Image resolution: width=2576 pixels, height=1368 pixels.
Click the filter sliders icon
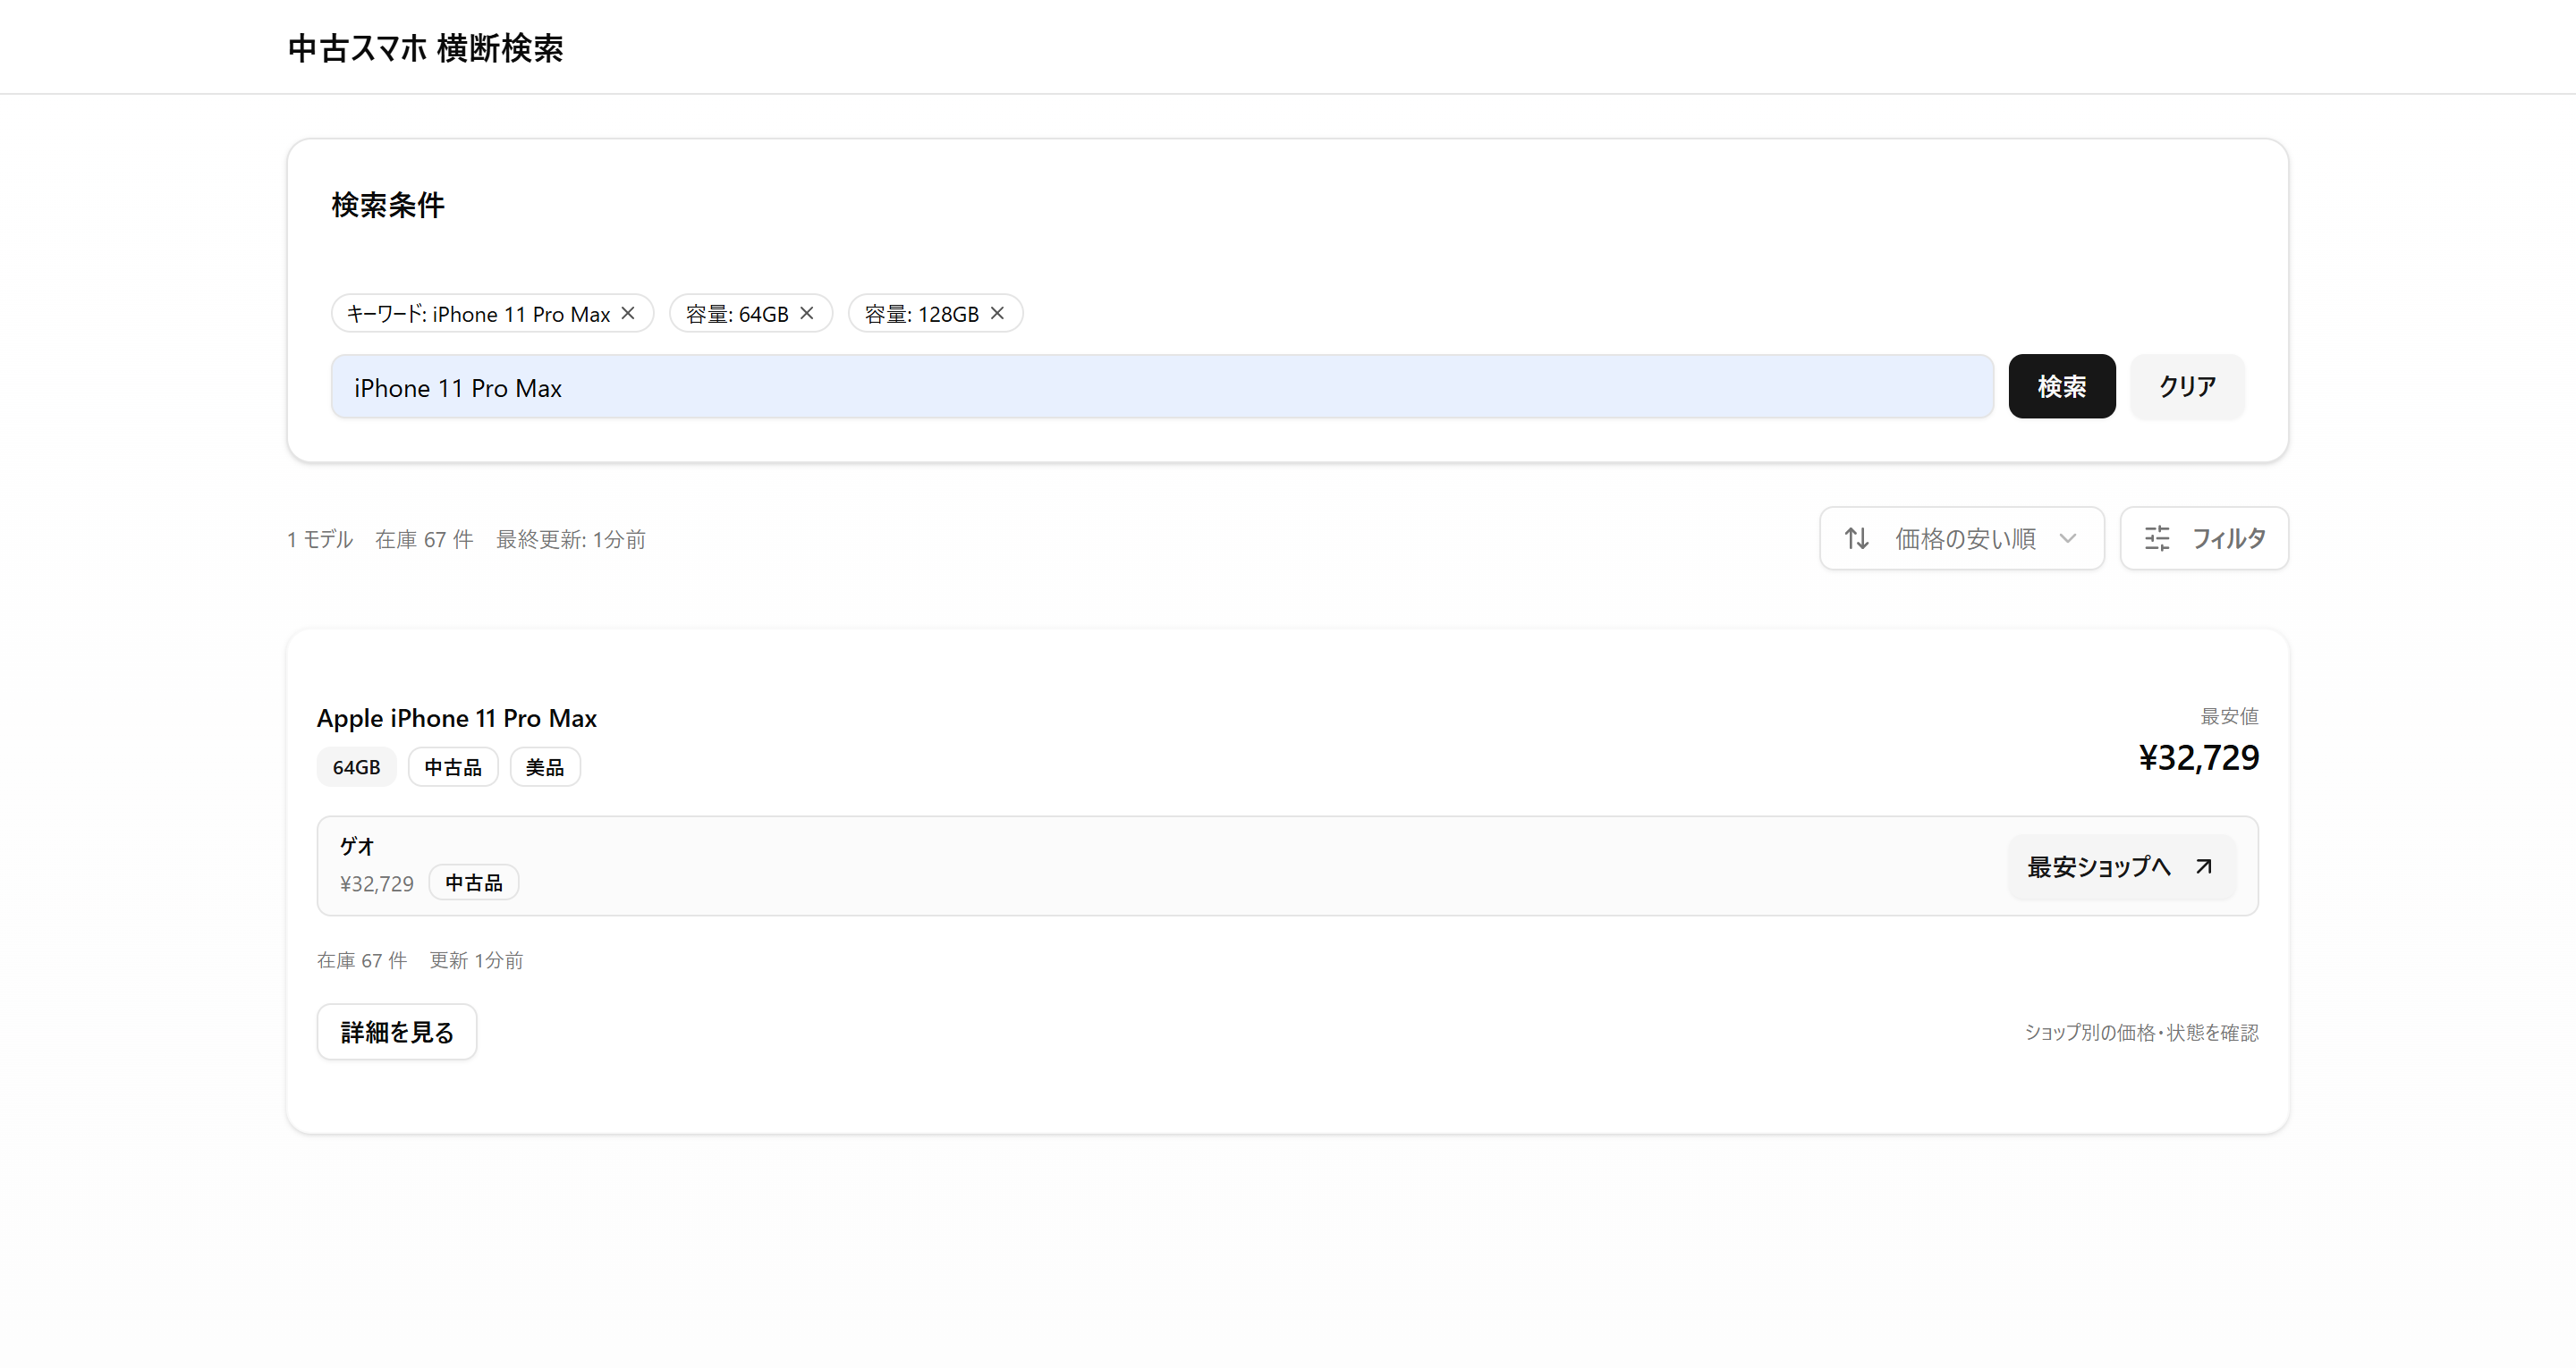click(x=2157, y=539)
